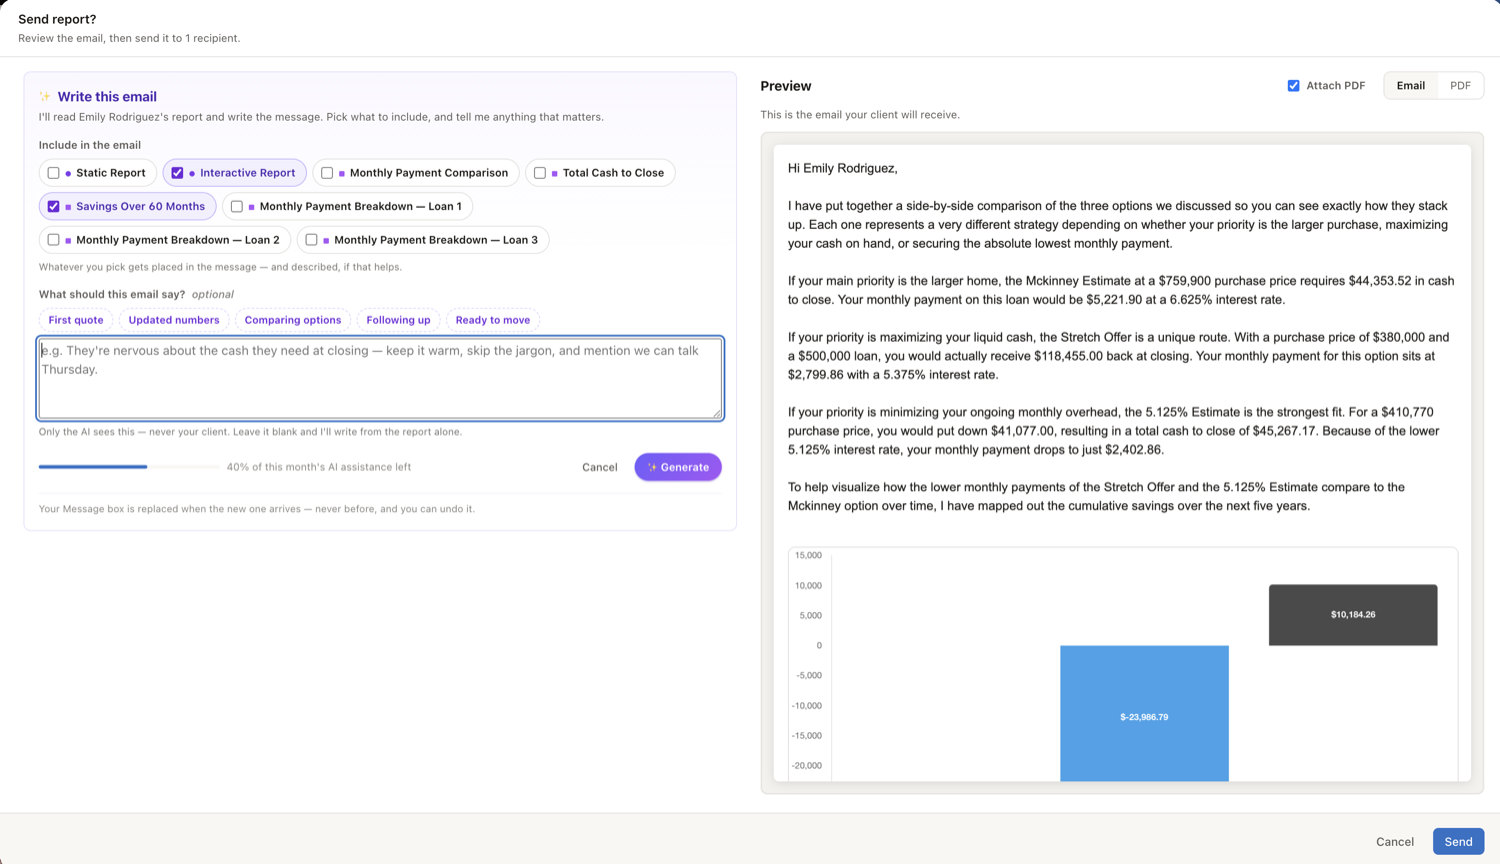Click the blue $-23,986.79 chart bar
This screenshot has width=1500, height=864.
pos(1144,713)
